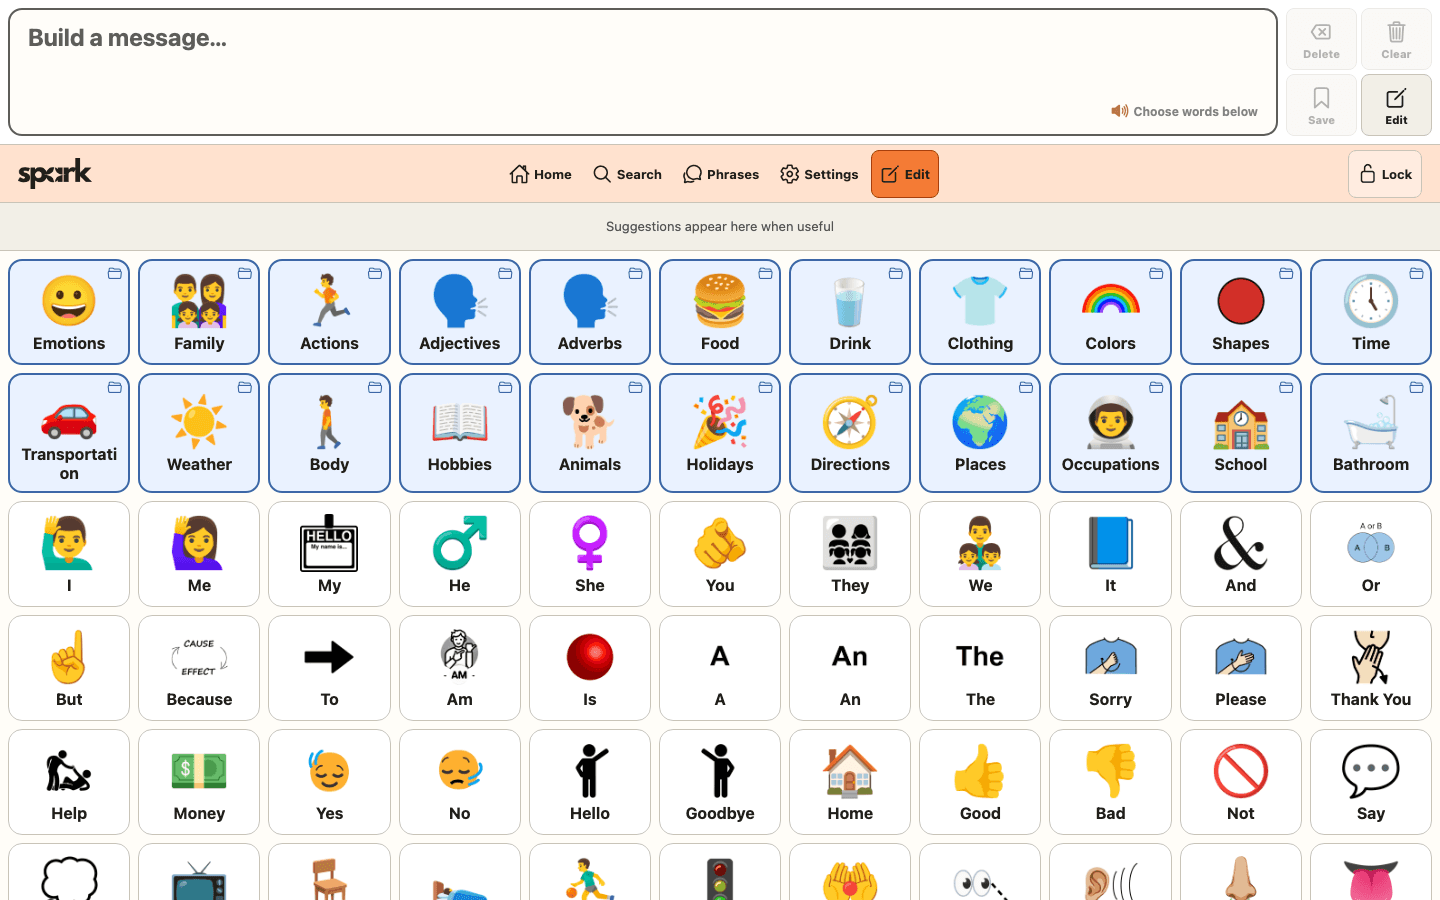Tap the 'He' male symbol tile

[460, 554]
